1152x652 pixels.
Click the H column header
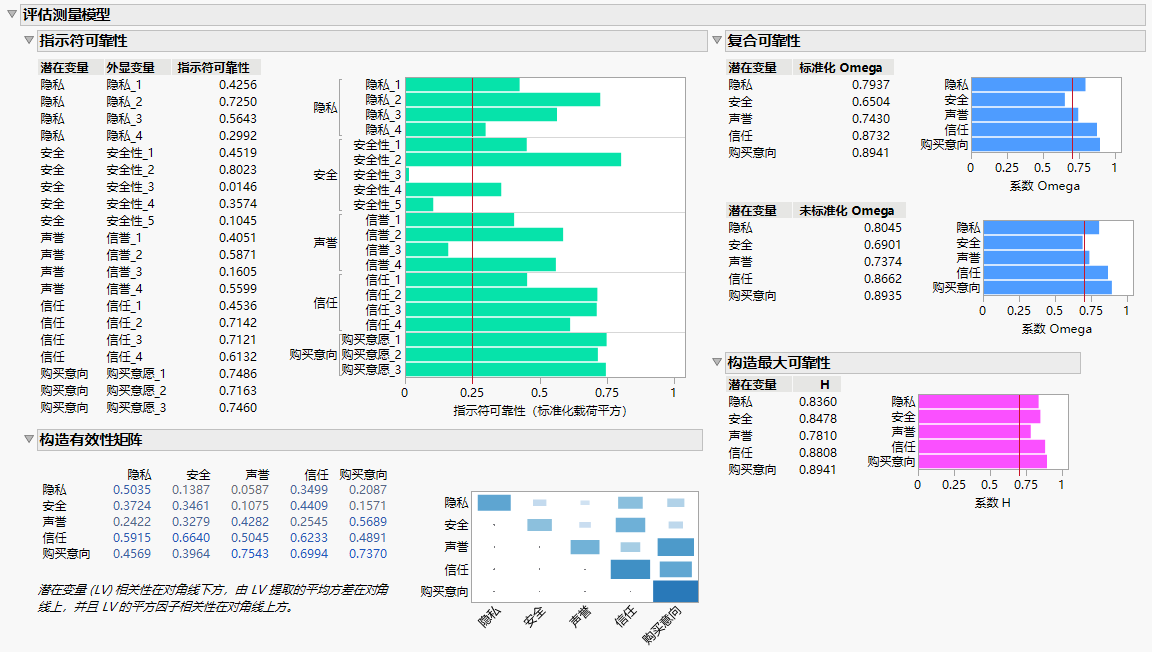pos(825,384)
